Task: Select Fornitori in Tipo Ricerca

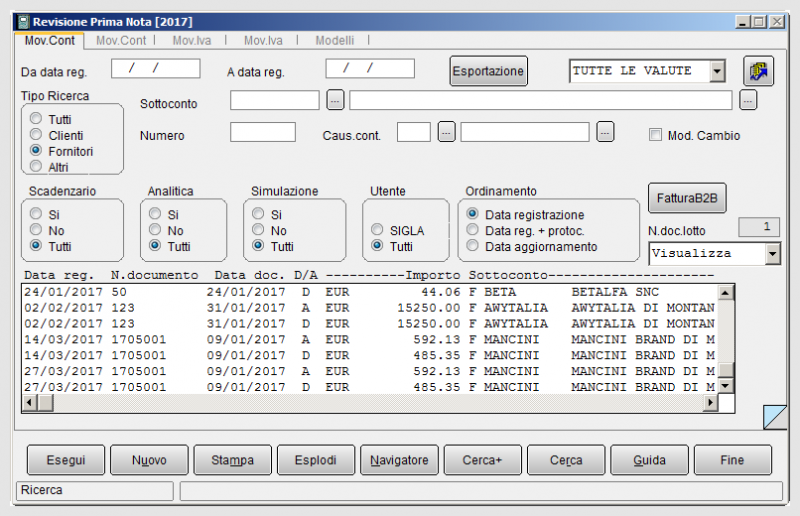Action: (x=36, y=150)
